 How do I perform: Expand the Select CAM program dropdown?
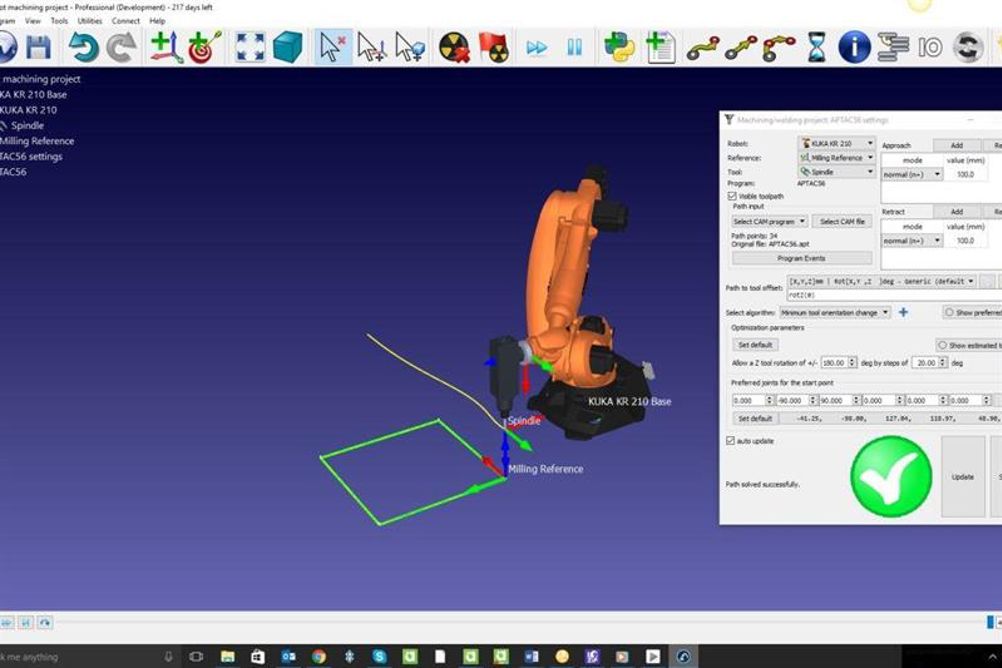click(x=769, y=221)
